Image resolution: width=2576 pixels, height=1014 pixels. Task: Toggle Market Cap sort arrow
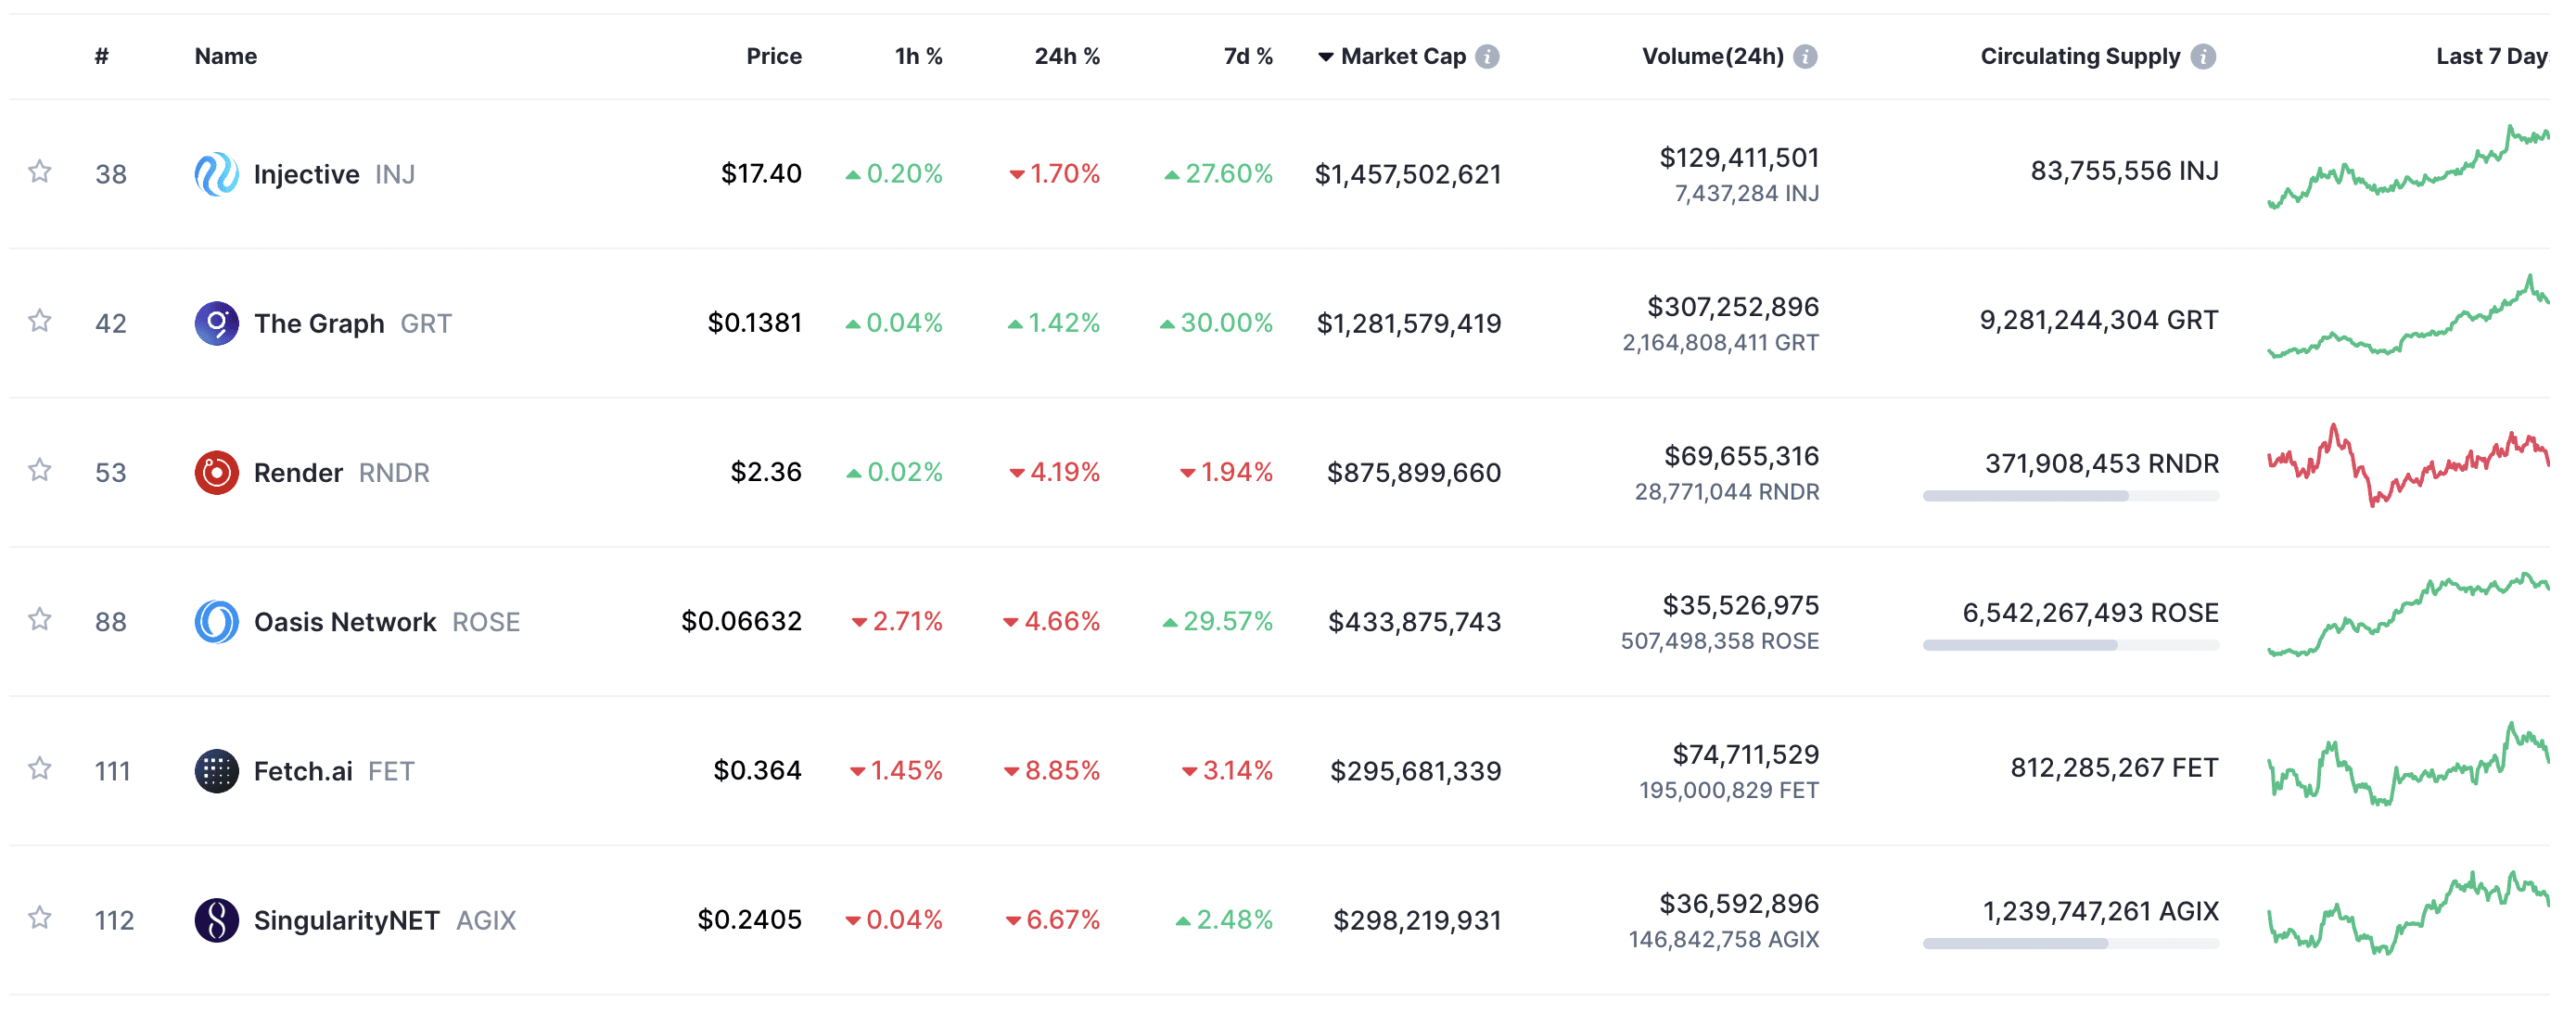(x=1325, y=57)
